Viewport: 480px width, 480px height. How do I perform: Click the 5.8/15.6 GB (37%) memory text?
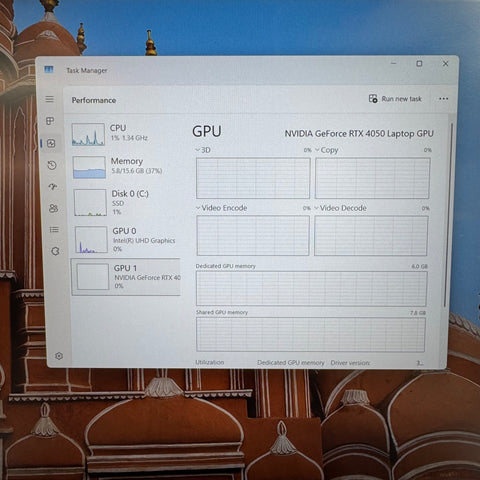click(137, 171)
